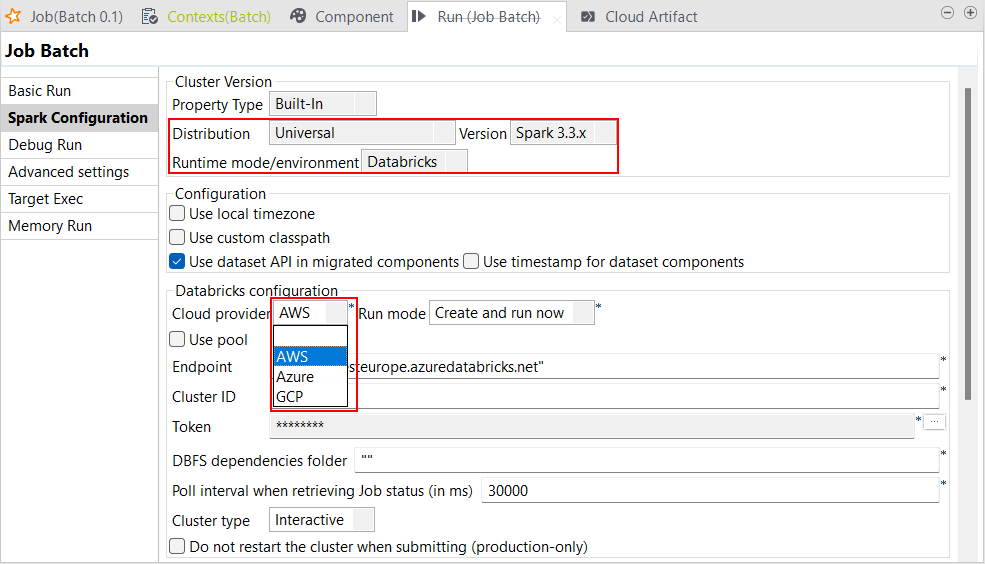Viewport: 985px width, 564px height.
Task: Click the Contexts(Batch) tab icon
Action: tap(150, 16)
